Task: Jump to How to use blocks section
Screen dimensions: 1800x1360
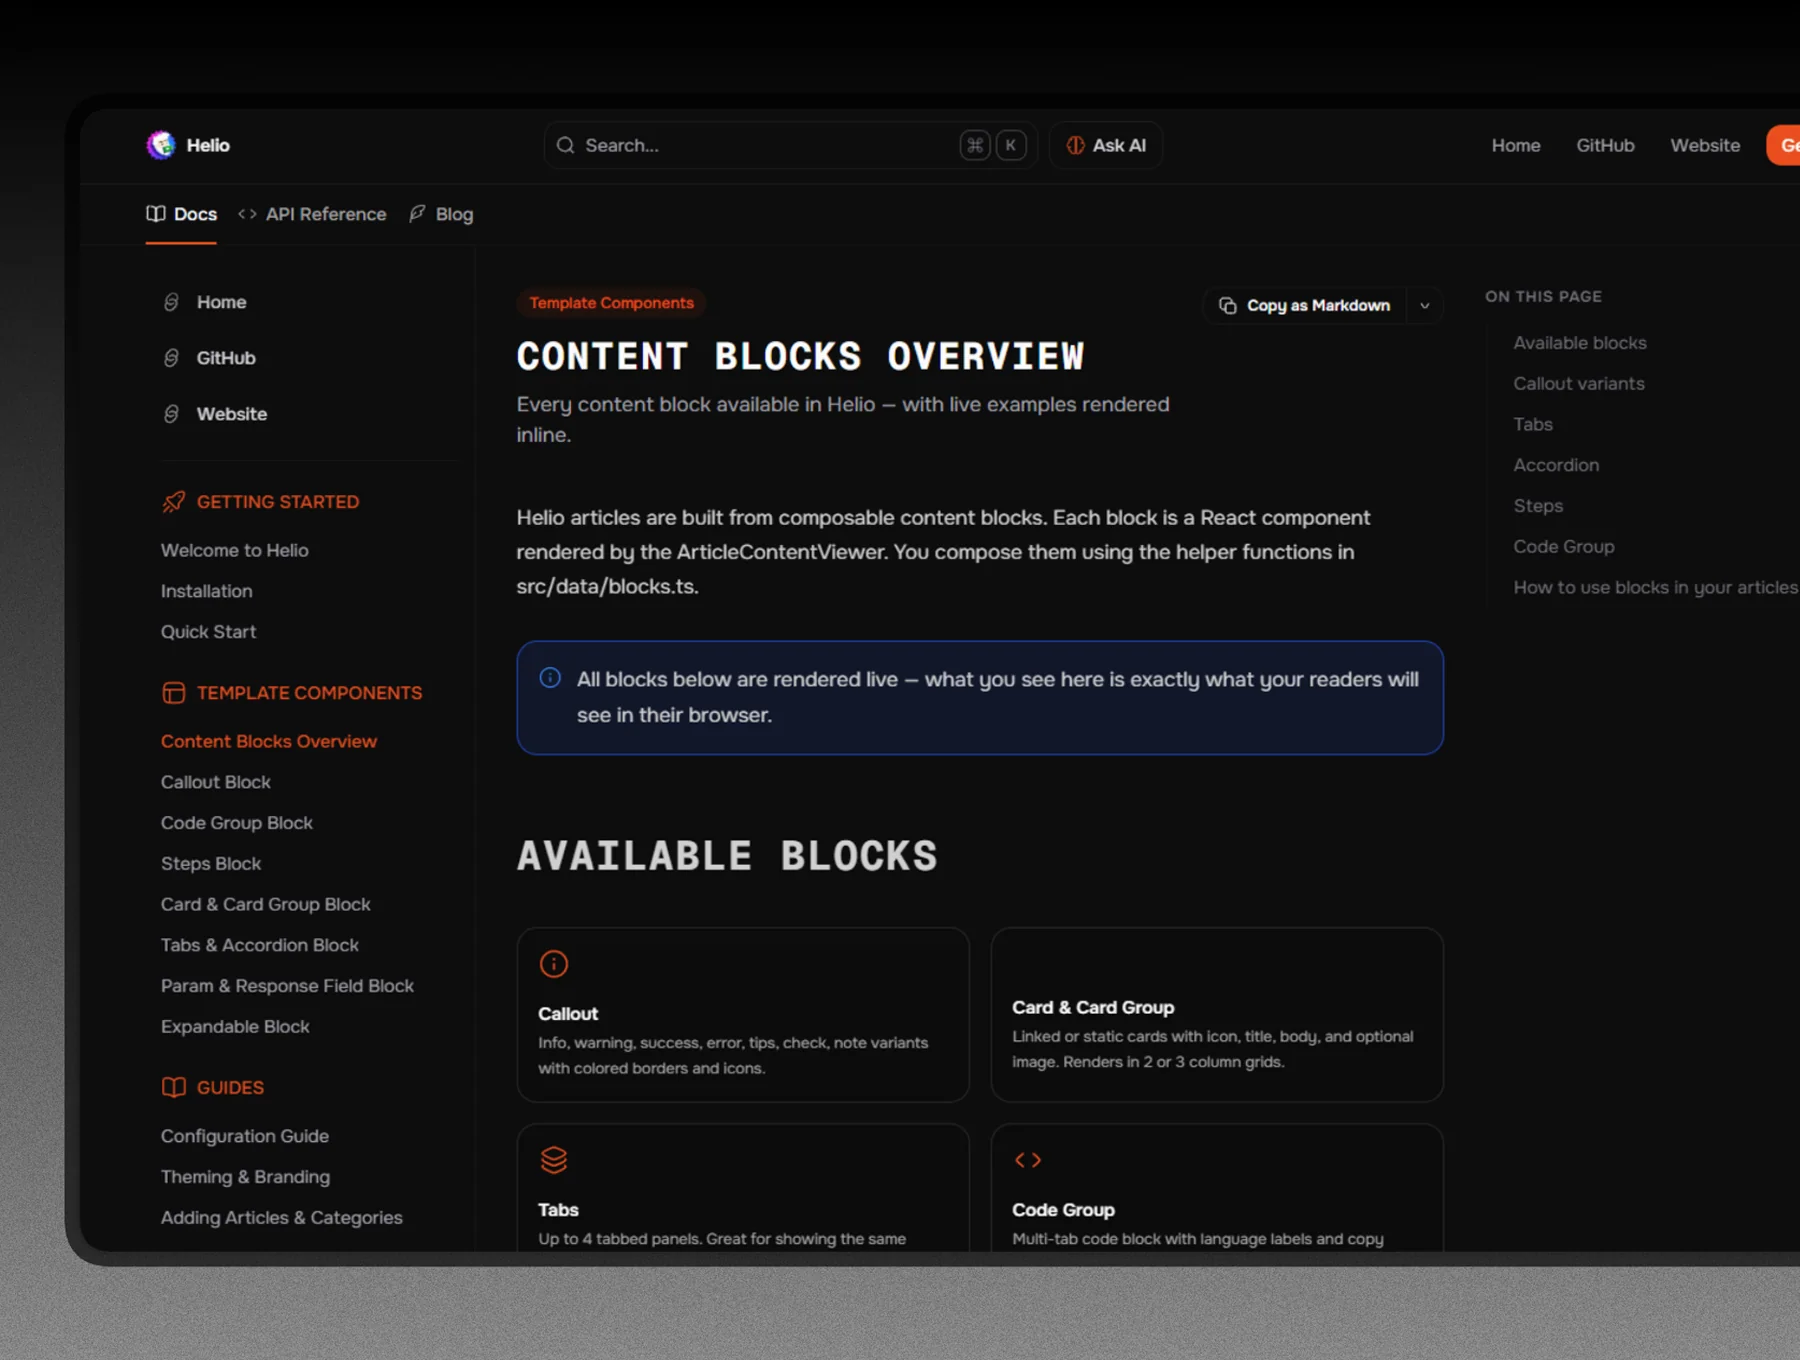Action: click(1655, 588)
